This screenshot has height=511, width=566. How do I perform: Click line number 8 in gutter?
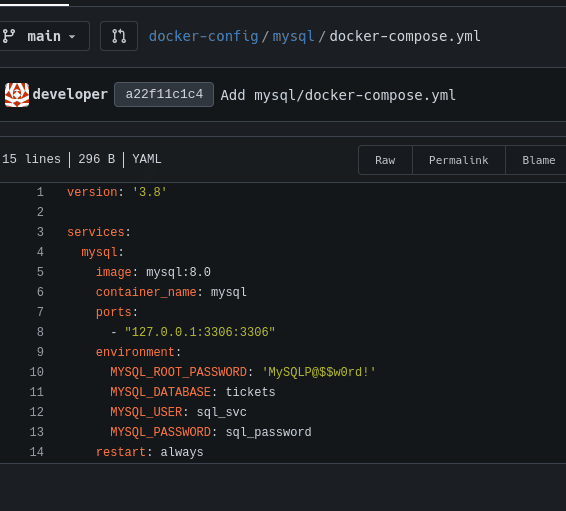40,332
